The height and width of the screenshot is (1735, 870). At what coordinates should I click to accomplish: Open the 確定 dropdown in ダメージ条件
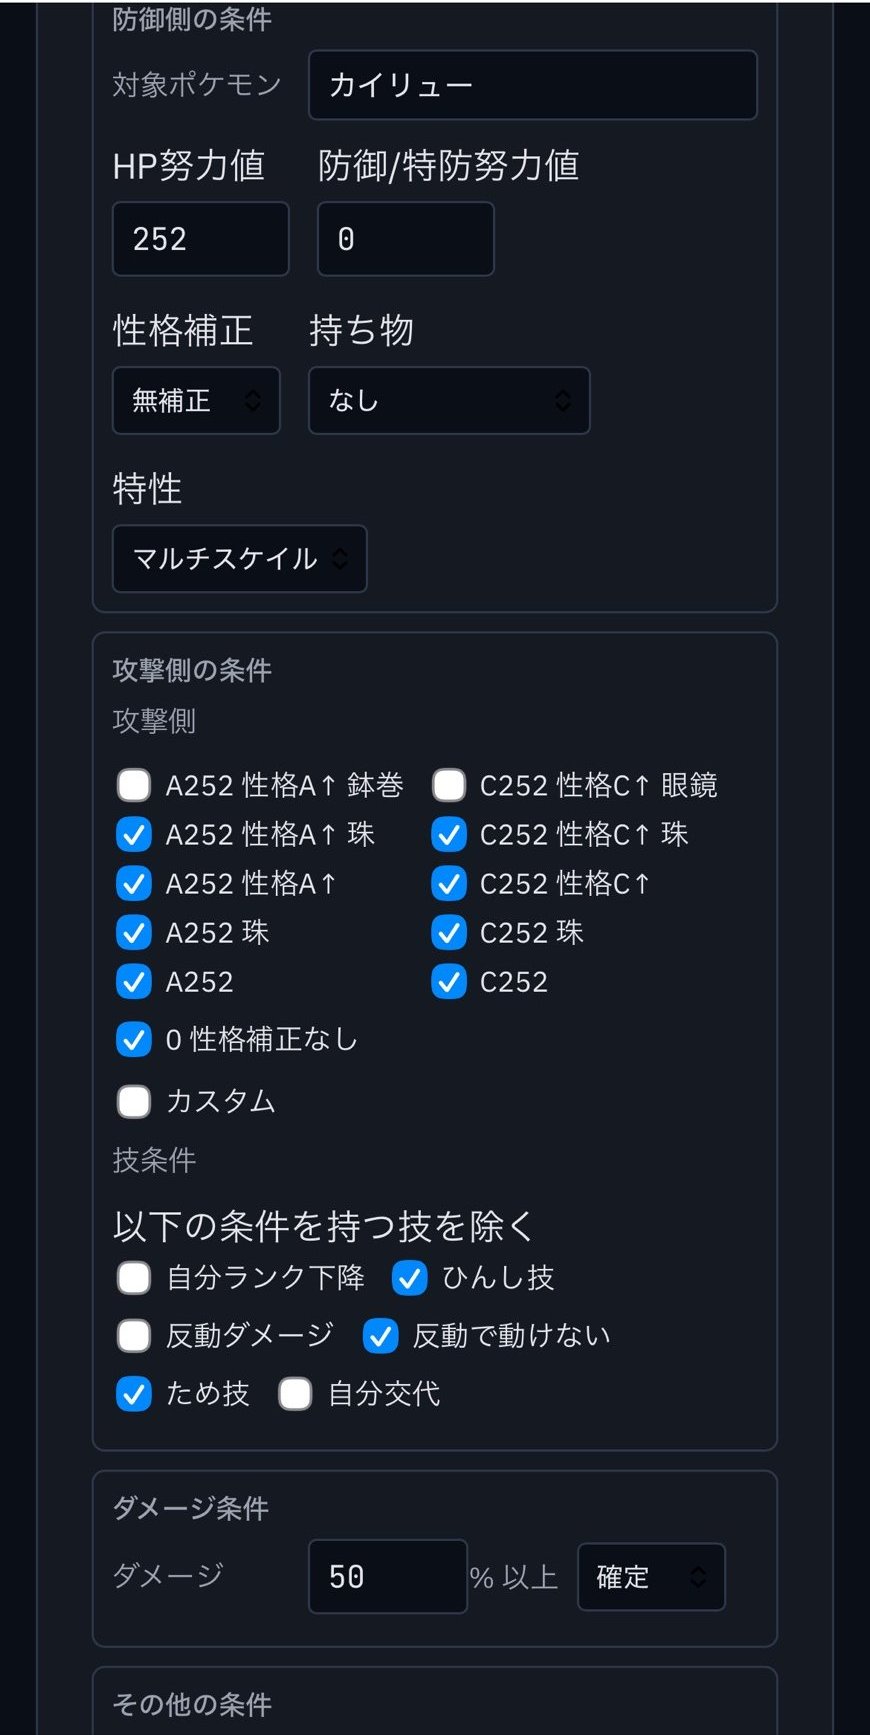click(650, 1577)
